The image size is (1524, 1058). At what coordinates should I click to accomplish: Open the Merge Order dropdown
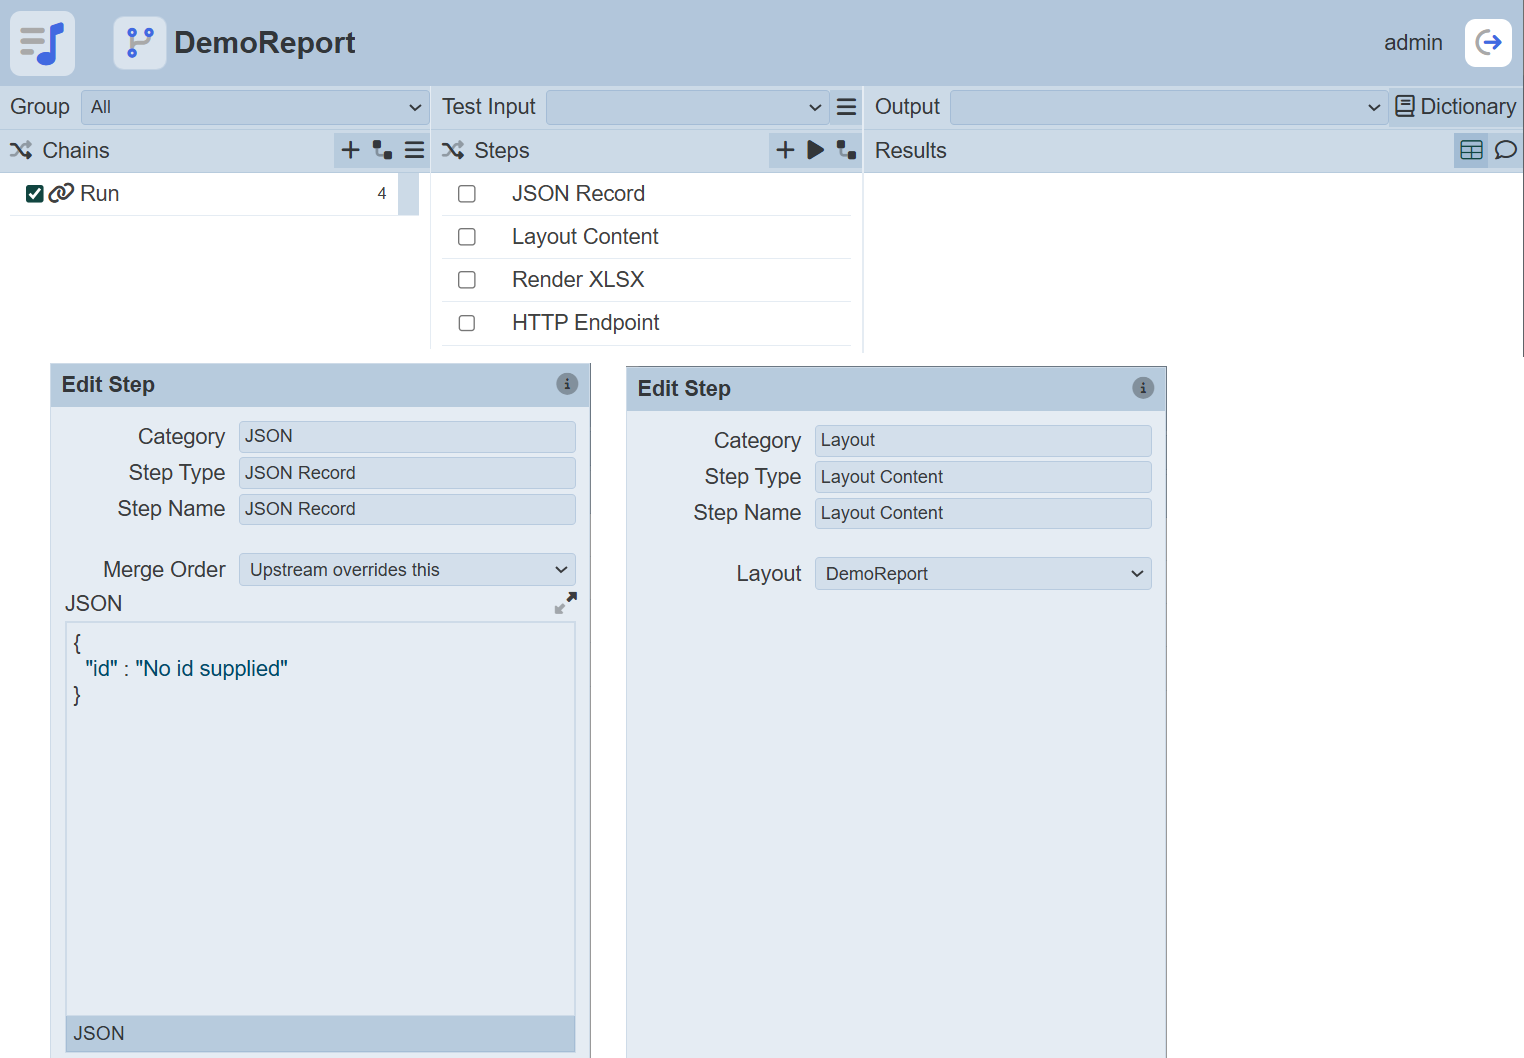click(x=407, y=570)
